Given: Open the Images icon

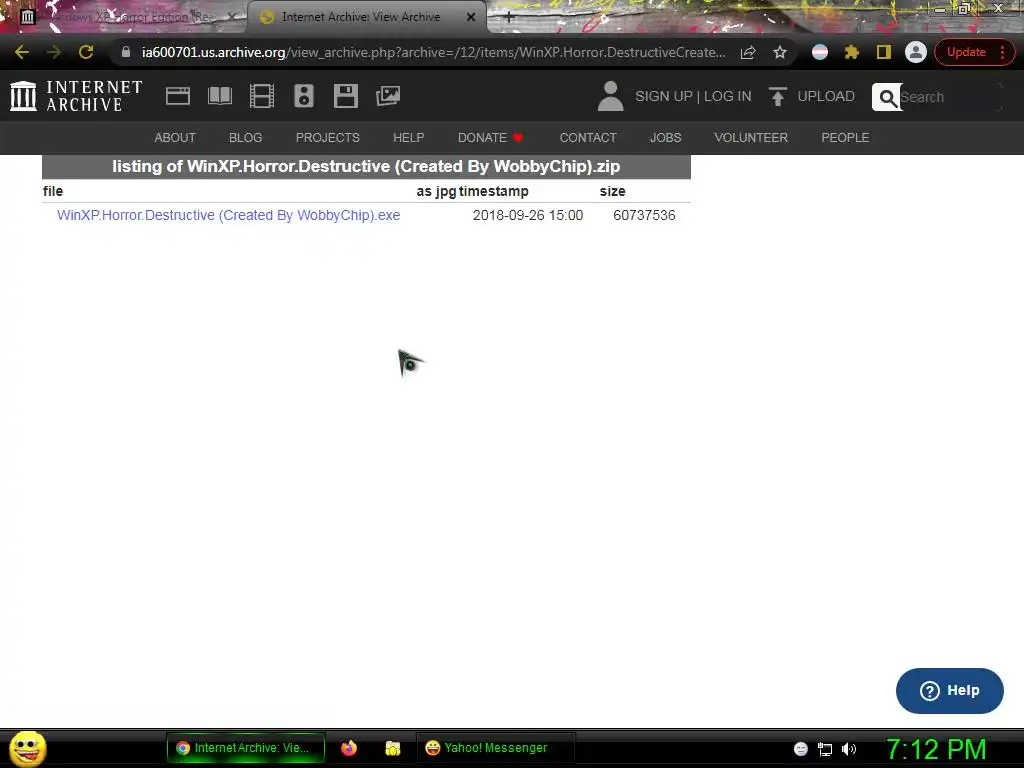Looking at the screenshot, I should tap(388, 96).
